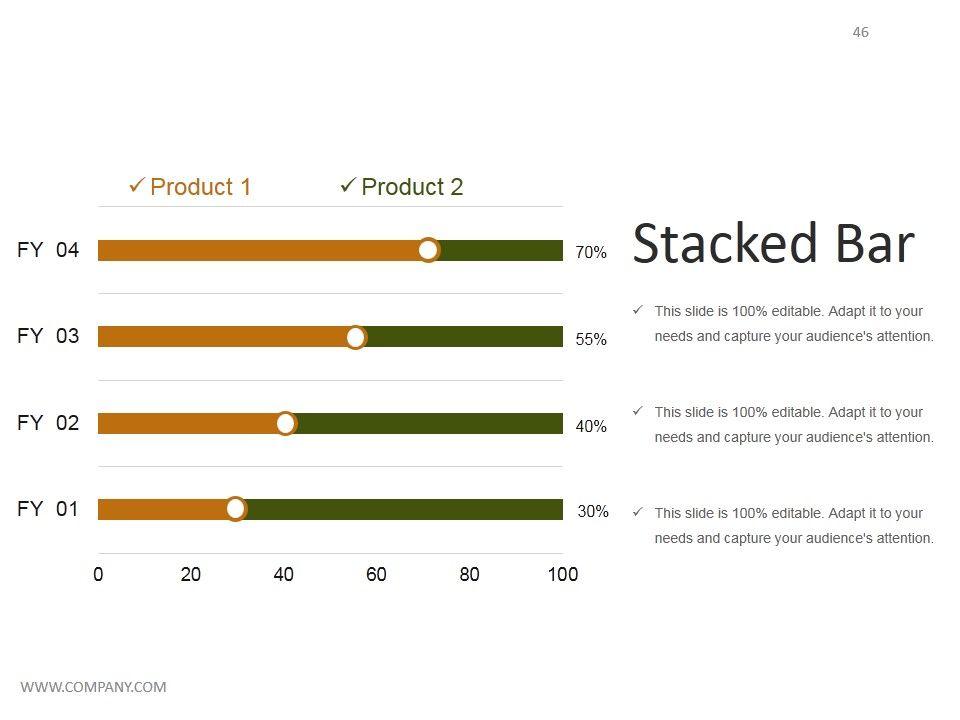
Task: Select the Stacked Bar title text
Action: coord(773,244)
